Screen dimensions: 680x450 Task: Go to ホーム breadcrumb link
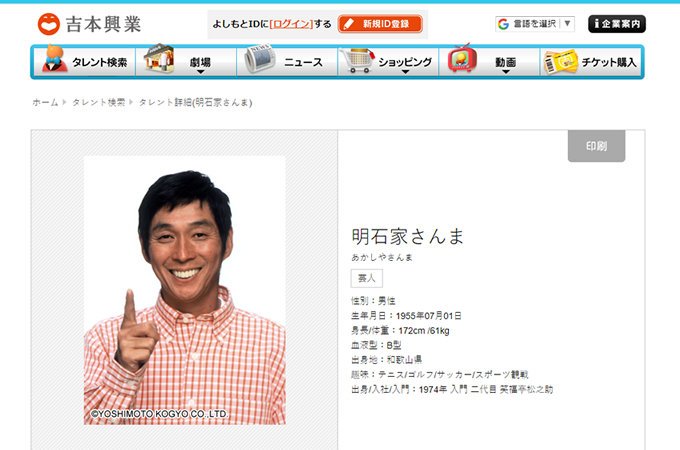[45, 102]
